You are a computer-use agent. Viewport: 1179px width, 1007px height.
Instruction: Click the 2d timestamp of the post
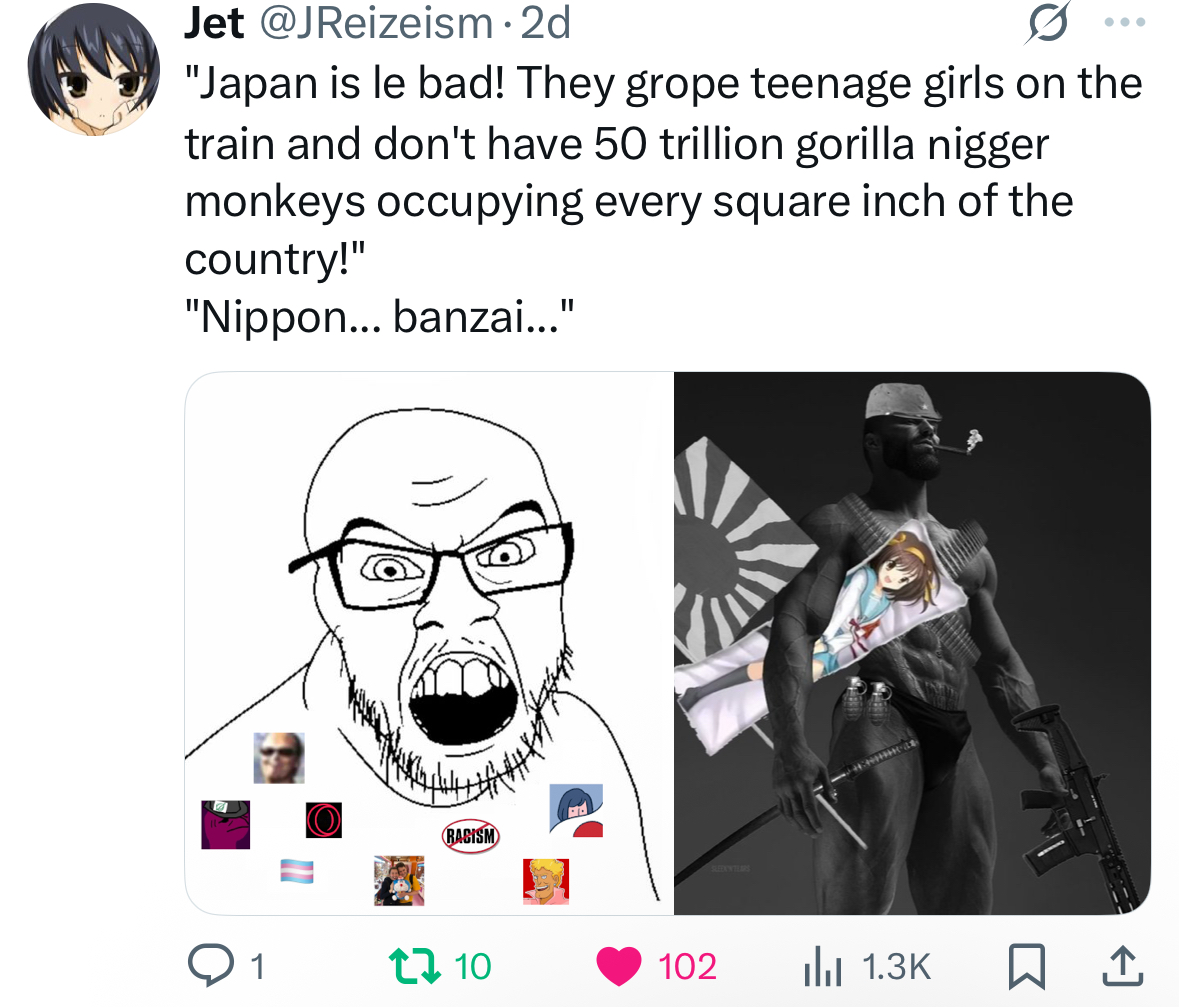click(546, 23)
